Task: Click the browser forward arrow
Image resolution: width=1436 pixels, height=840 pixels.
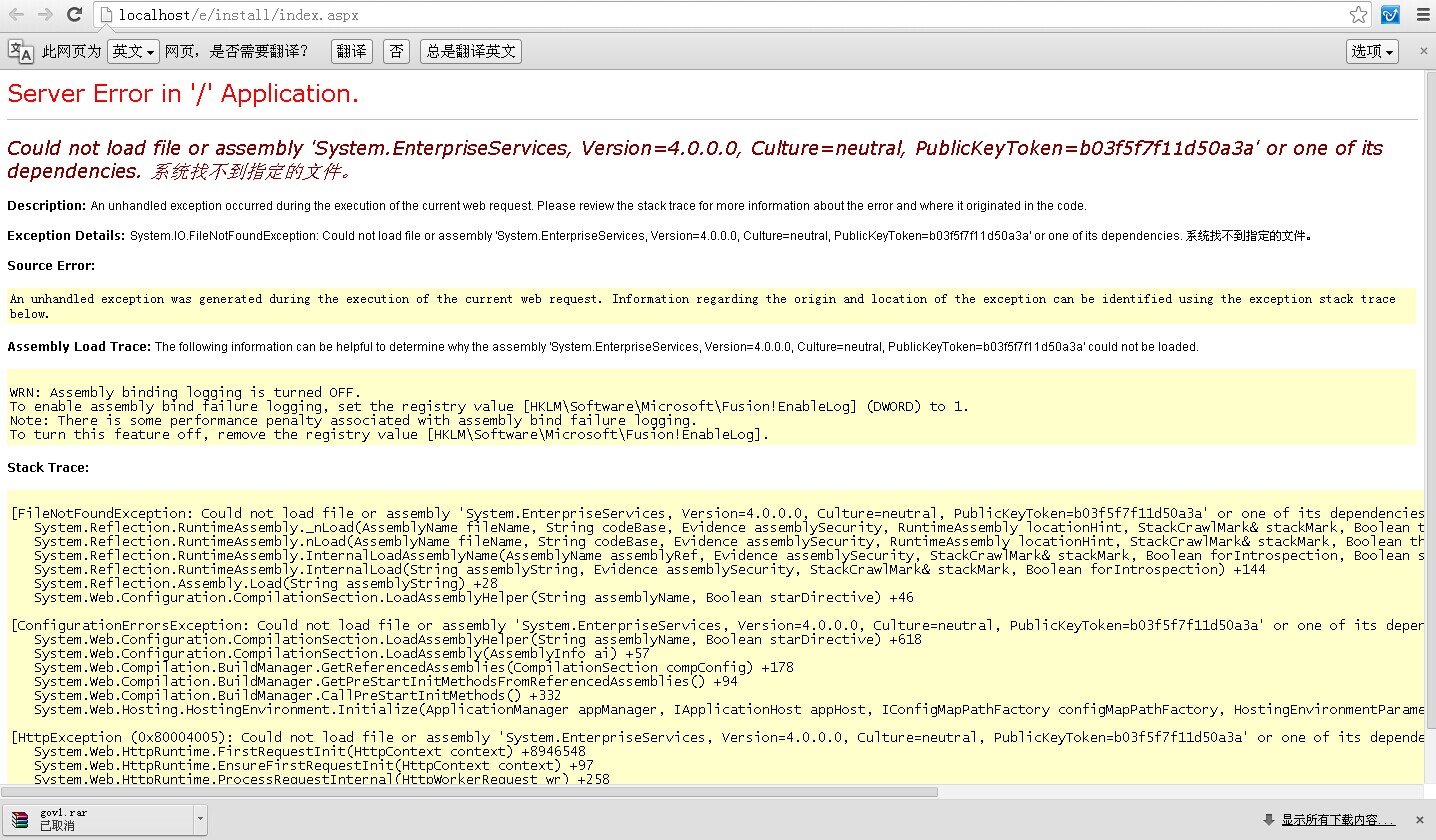Action: (45, 15)
